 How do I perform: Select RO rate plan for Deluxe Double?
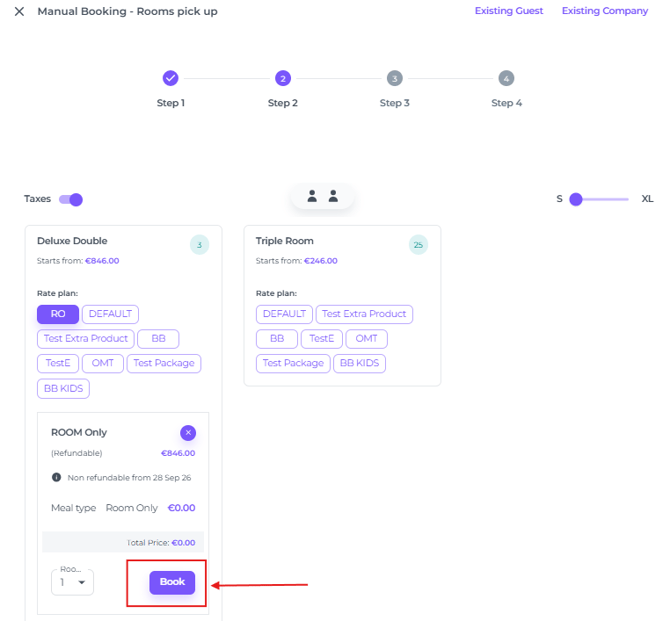click(x=58, y=314)
